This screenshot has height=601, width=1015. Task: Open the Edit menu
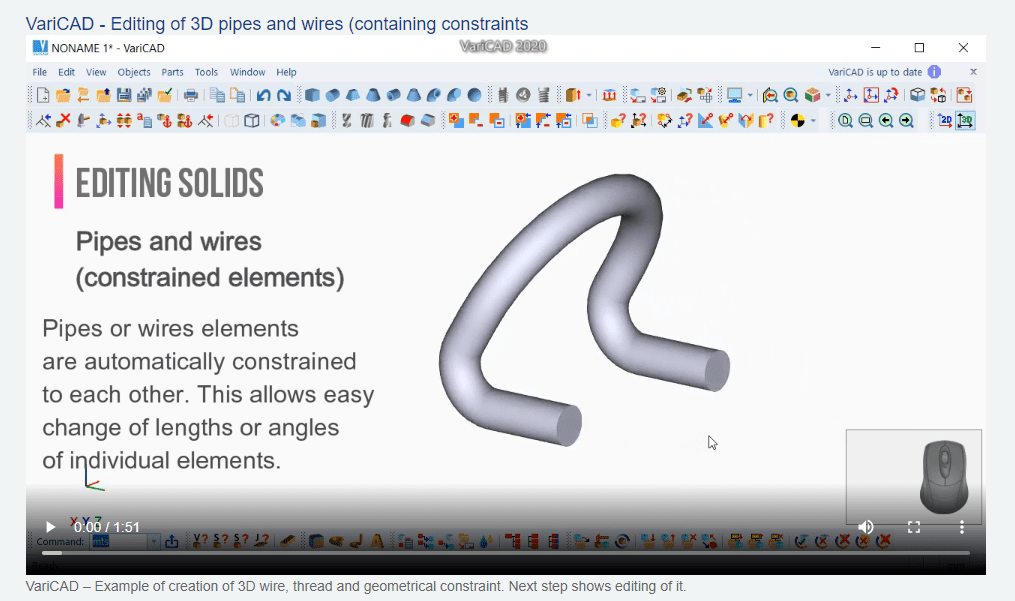coord(66,73)
